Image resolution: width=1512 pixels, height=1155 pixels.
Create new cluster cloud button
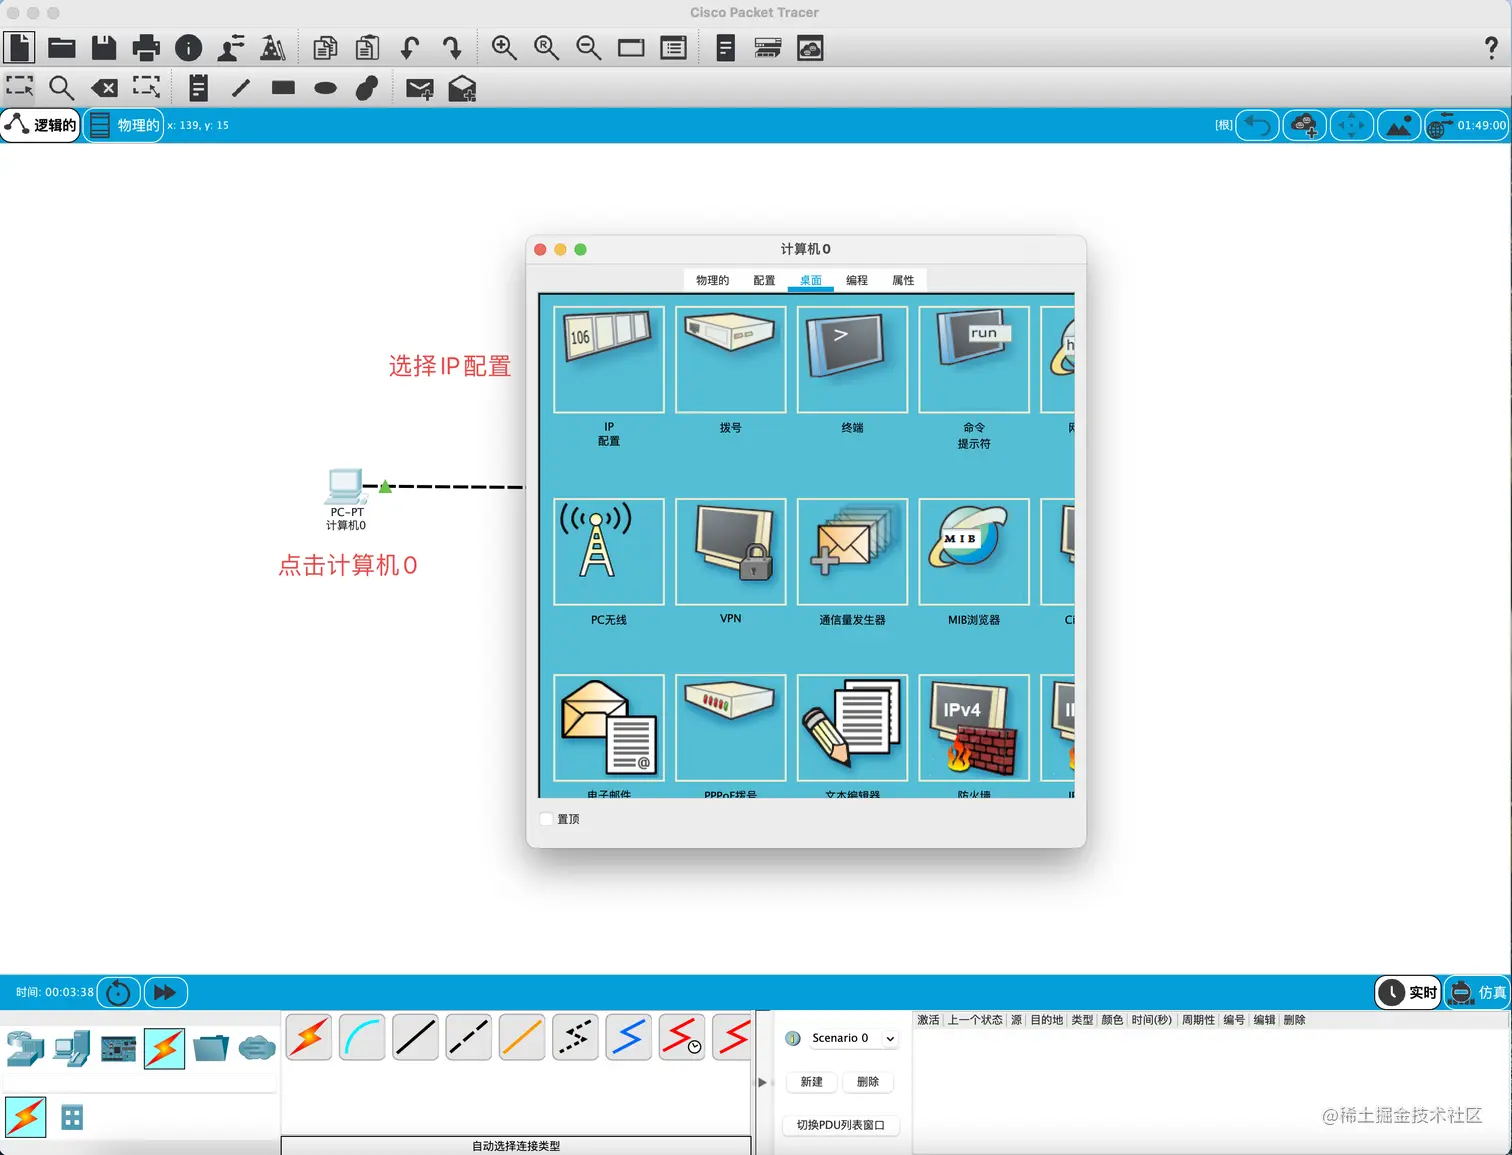1304,125
